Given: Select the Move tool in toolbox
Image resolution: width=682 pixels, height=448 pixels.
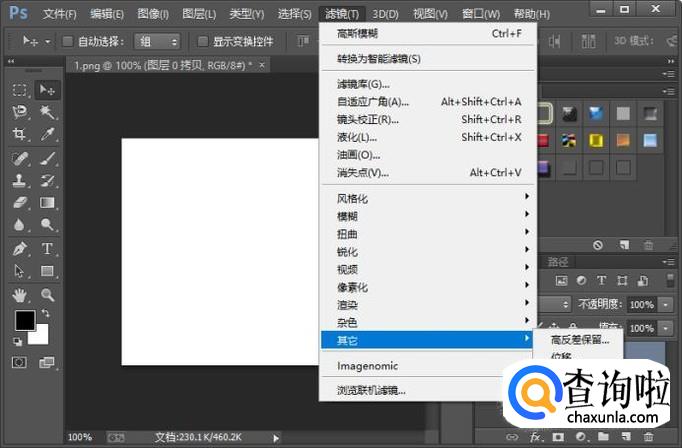Looking at the screenshot, I should click(47, 90).
